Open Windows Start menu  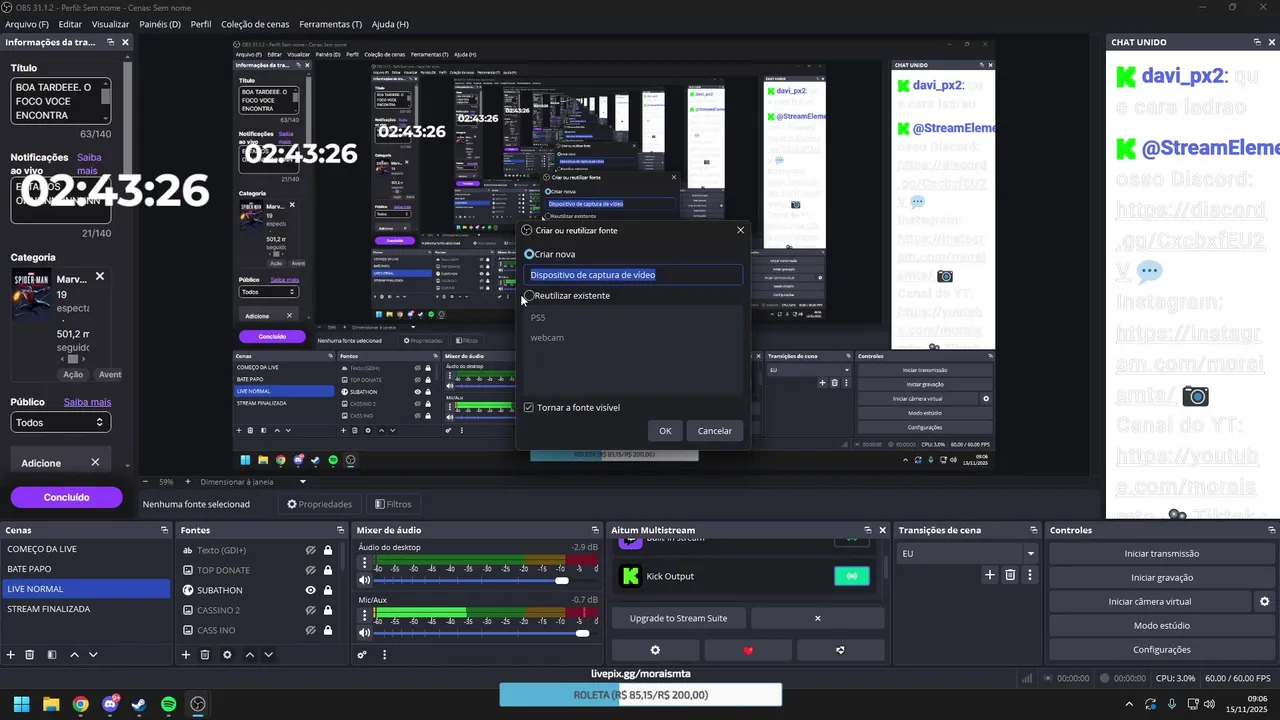point(21,704)
